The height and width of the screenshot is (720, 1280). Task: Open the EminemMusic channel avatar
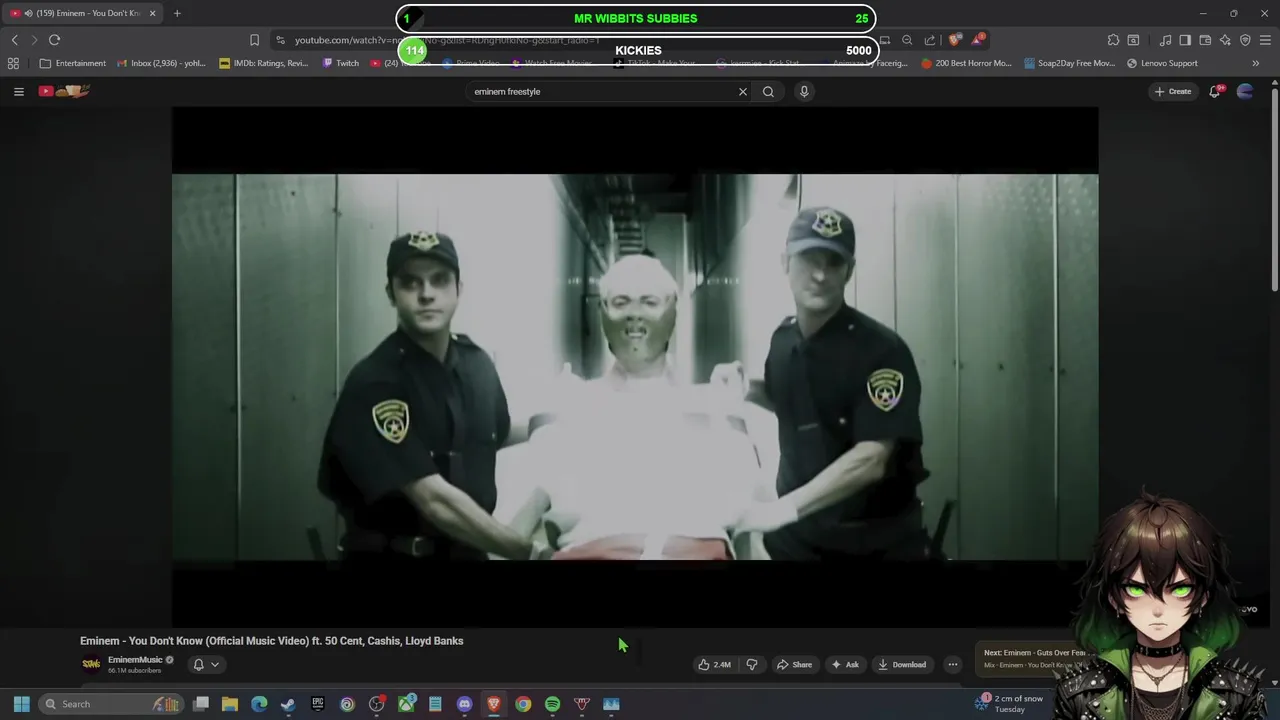pyautogui.click(x=91, y=664)
